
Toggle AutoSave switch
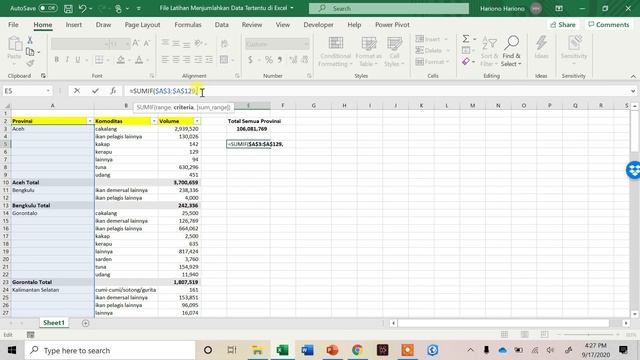coord(48,8)
